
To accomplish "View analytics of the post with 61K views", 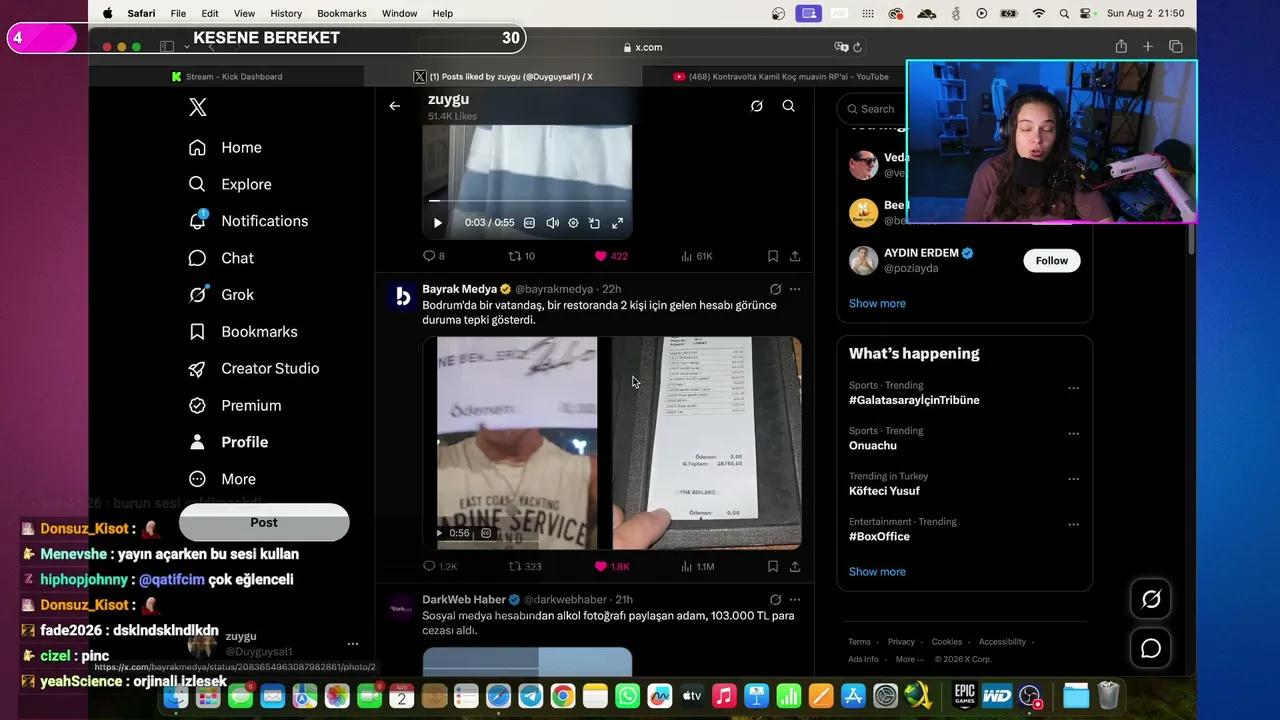I will [x=696, y=256].
